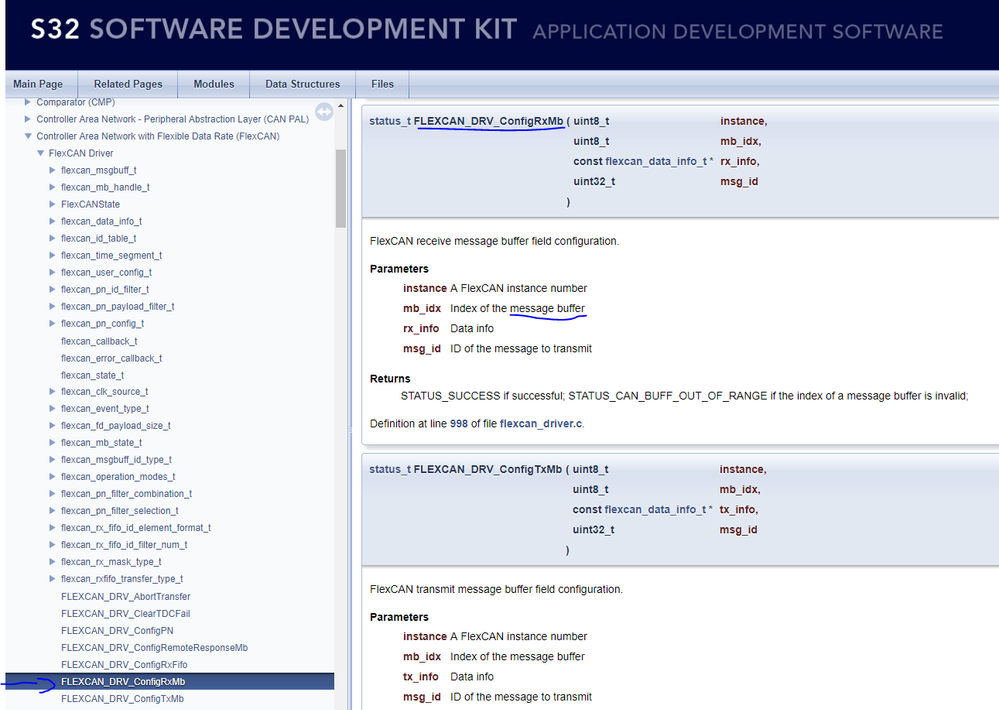Expand the flexcan_mb_handle_t node arrow

pos(52,187)
